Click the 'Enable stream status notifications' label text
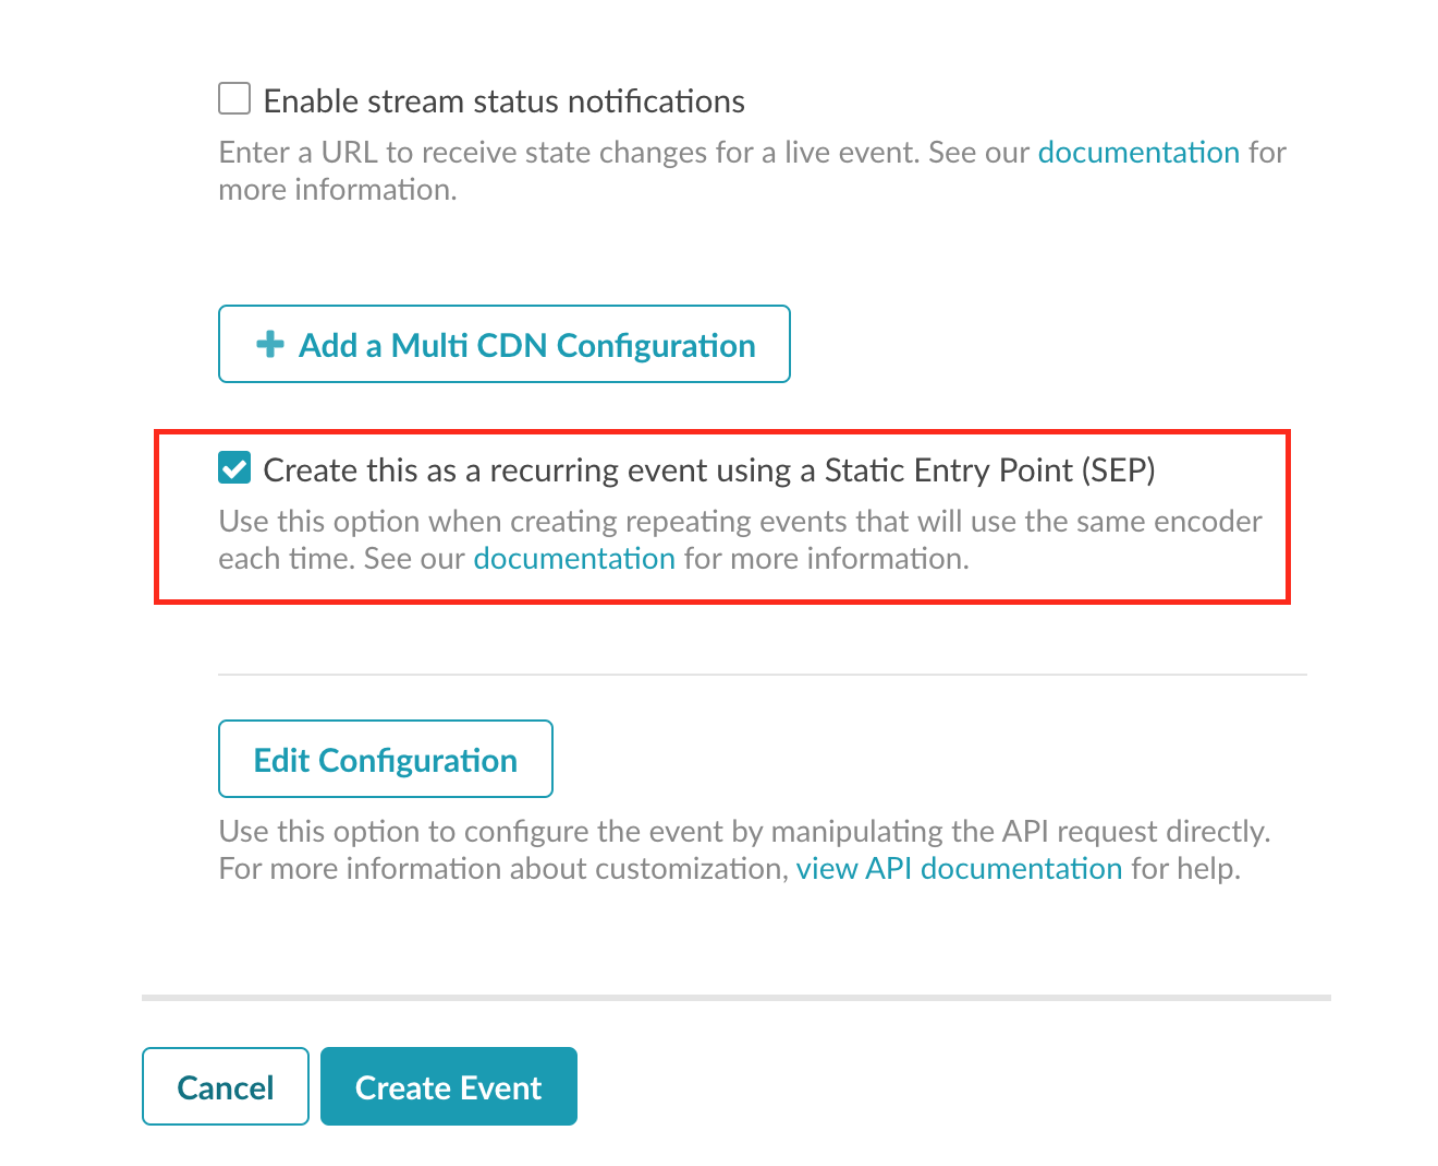This screenshot has width=1438, height=1166. pyautogui.click(x=504, y=101)
